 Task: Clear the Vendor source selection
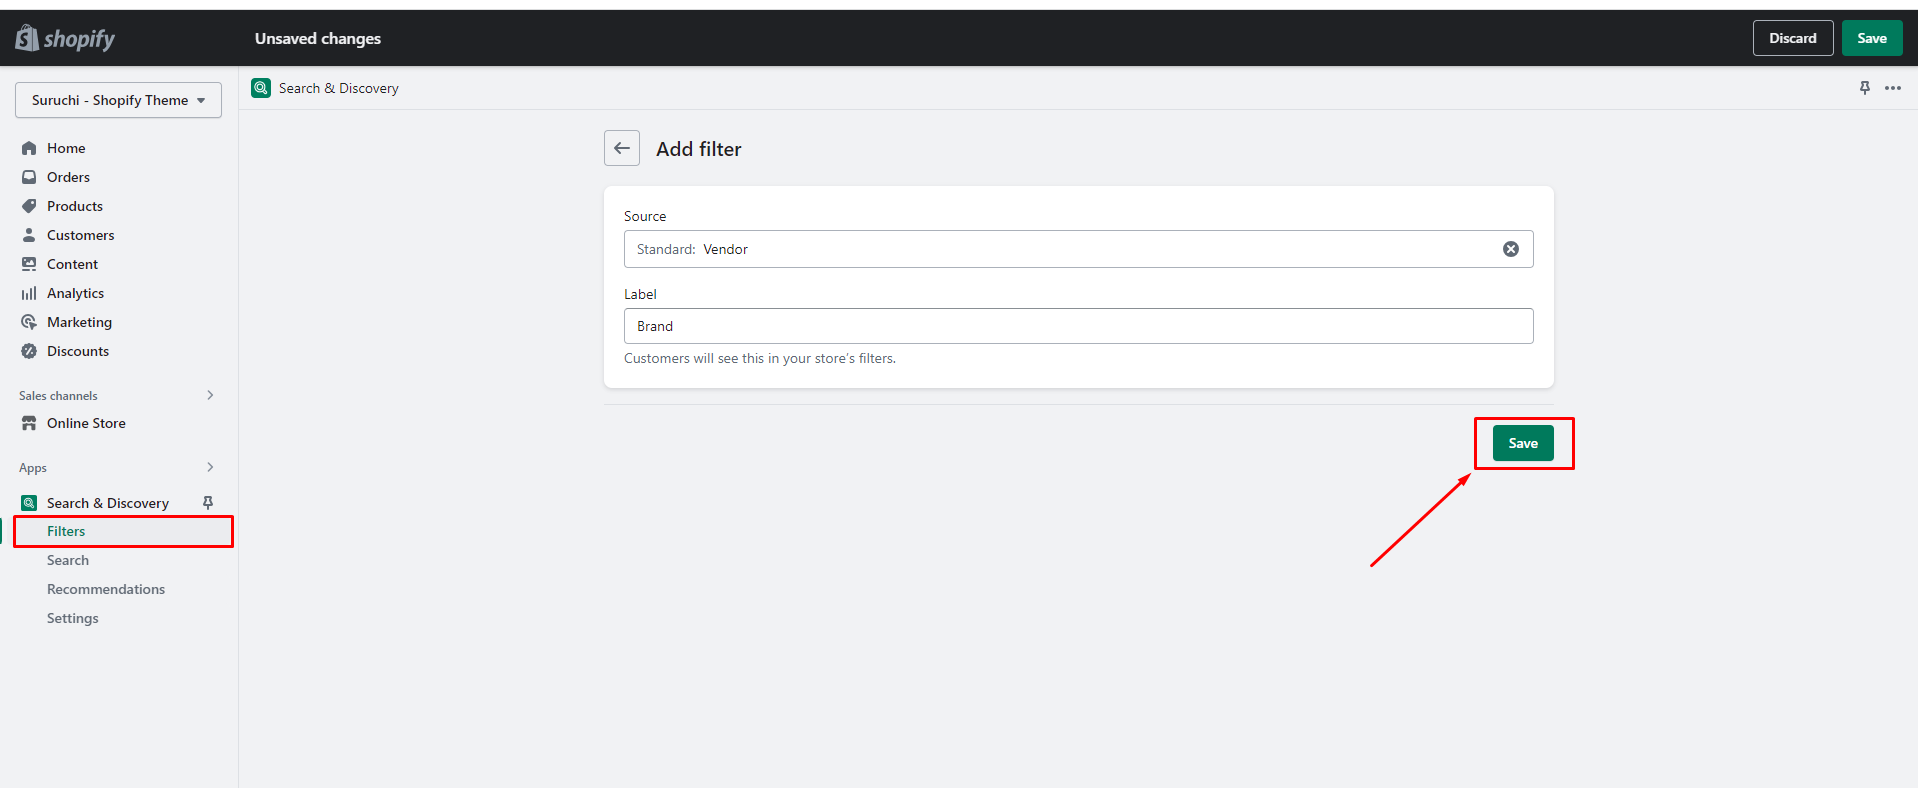(1510, 249)
